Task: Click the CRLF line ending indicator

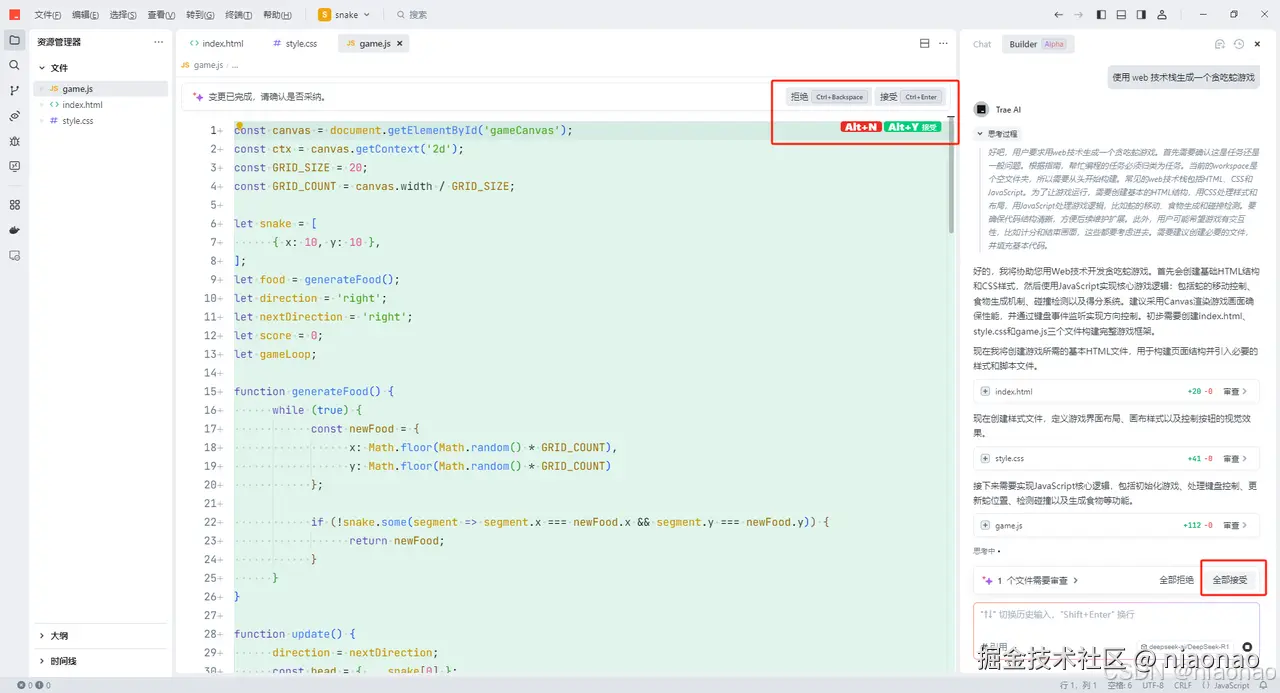Action: (1183, 685)
